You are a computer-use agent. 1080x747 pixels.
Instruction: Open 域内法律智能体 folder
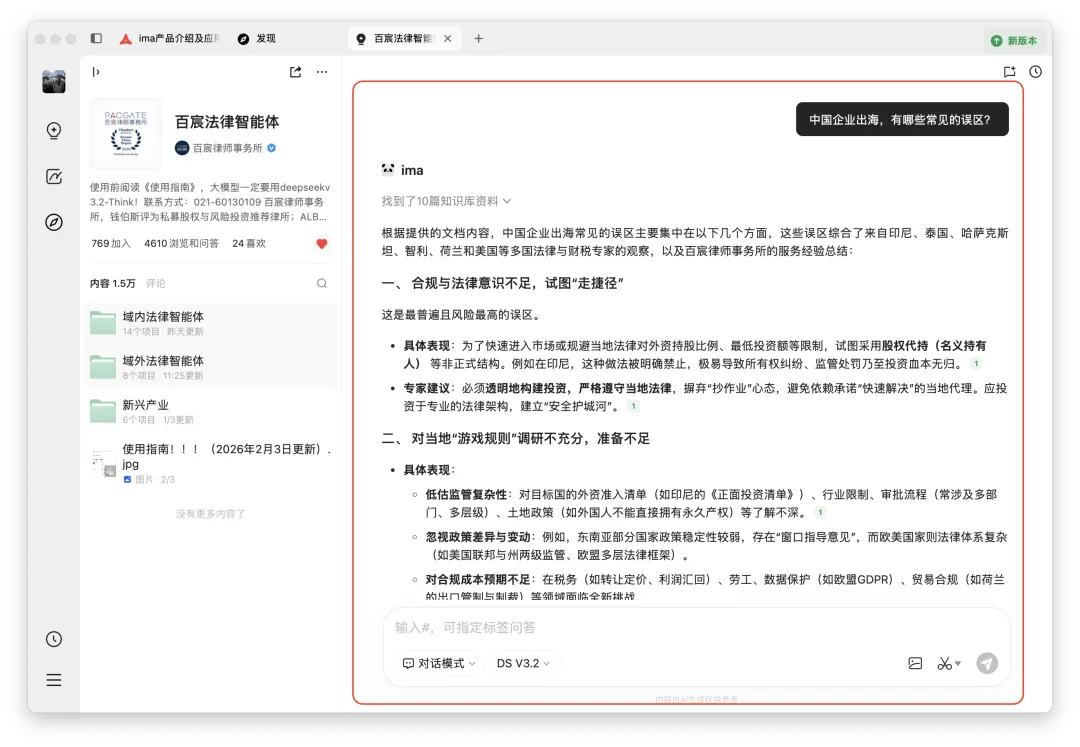[211, 324]
